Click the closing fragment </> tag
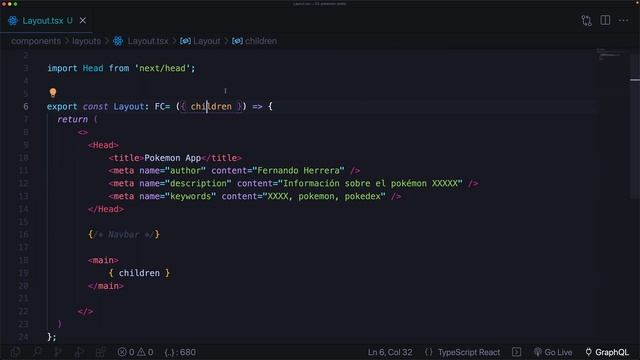This screenshot has height=360, width=640. click(85, 311)
